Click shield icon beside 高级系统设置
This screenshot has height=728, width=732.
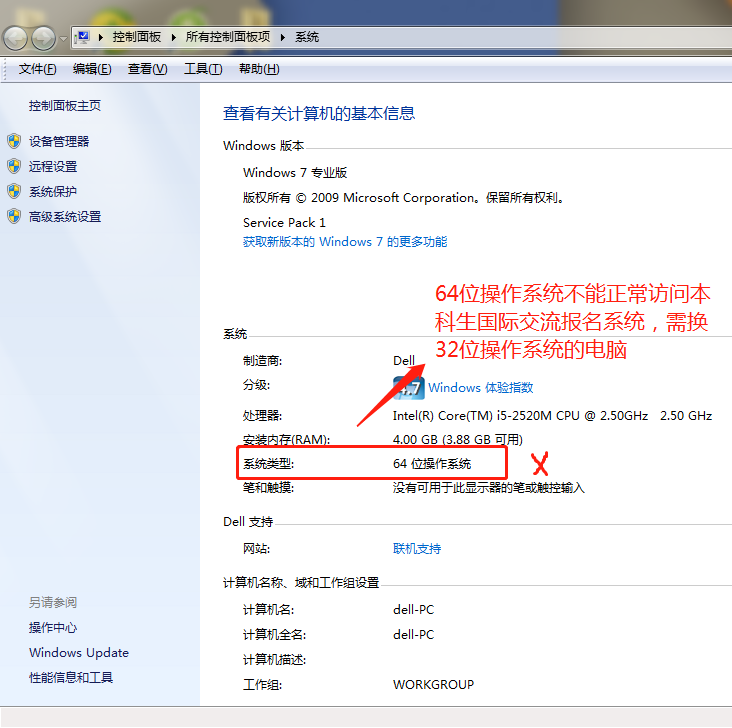pyautogui.click(x=14, y=216)
